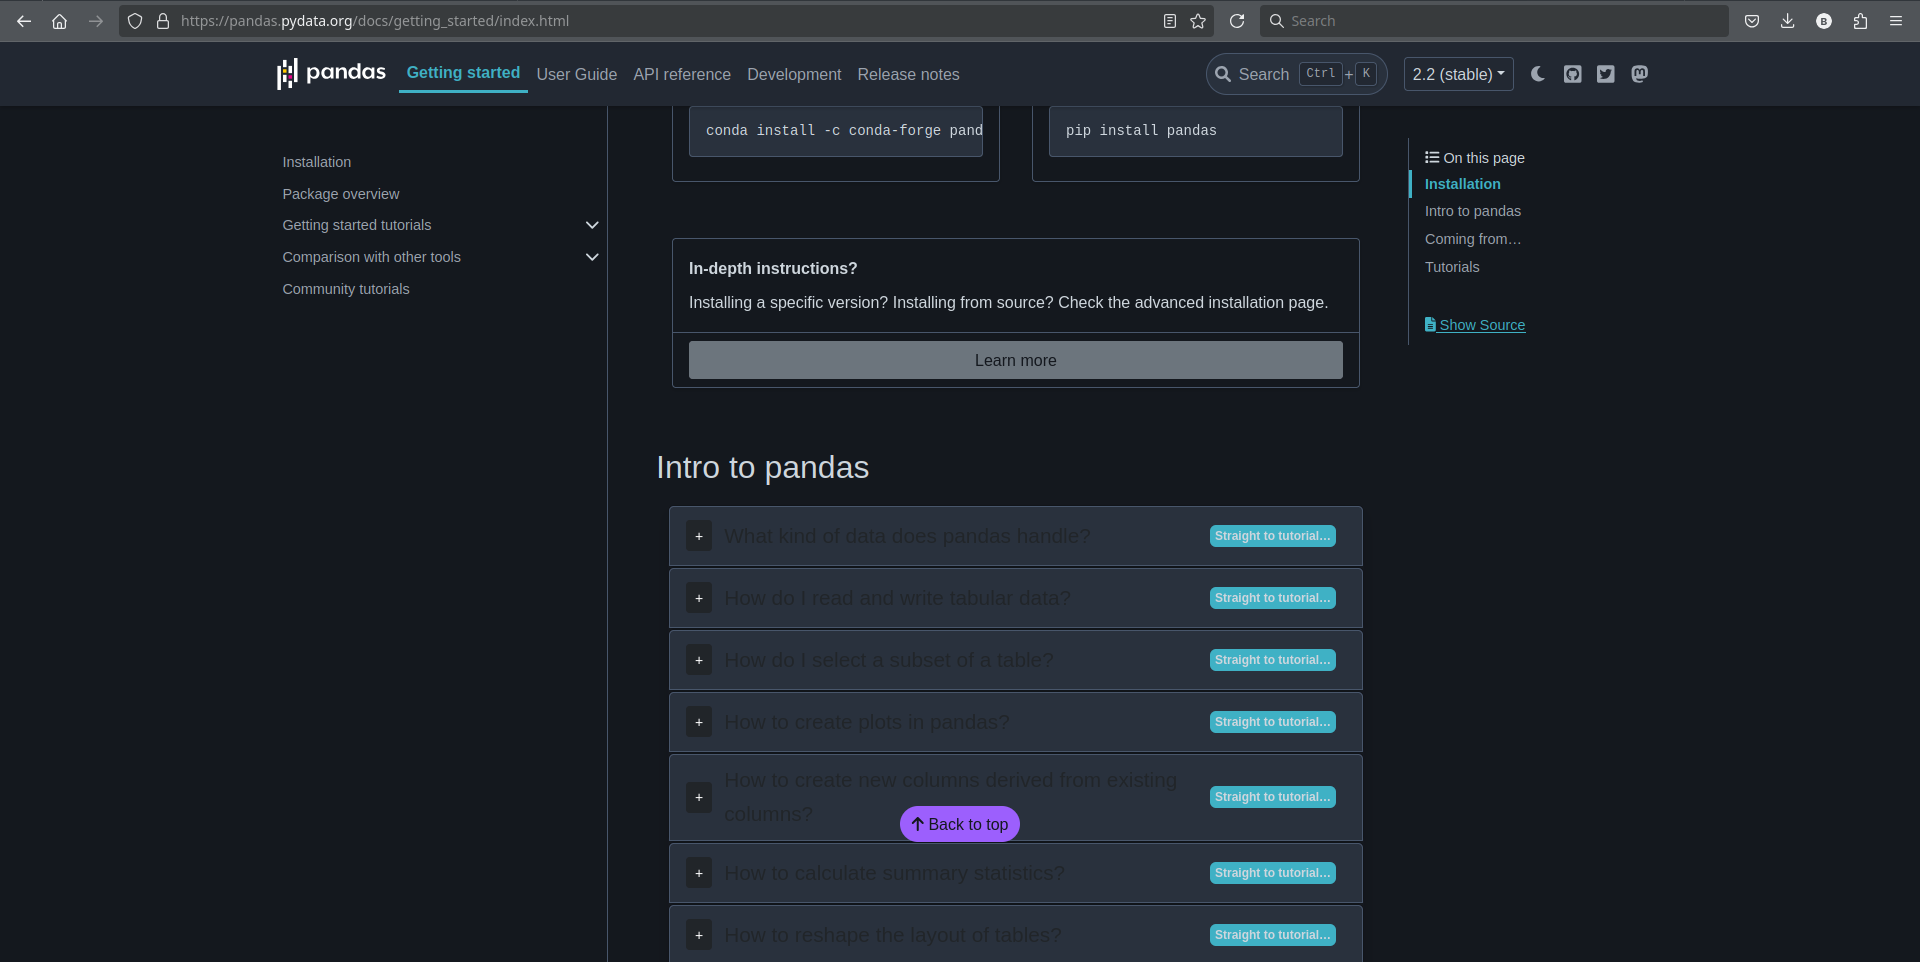This screenshot has width=1920, height=962.
Task: Open the Getting started tab
Action: (x=463, y=73)
